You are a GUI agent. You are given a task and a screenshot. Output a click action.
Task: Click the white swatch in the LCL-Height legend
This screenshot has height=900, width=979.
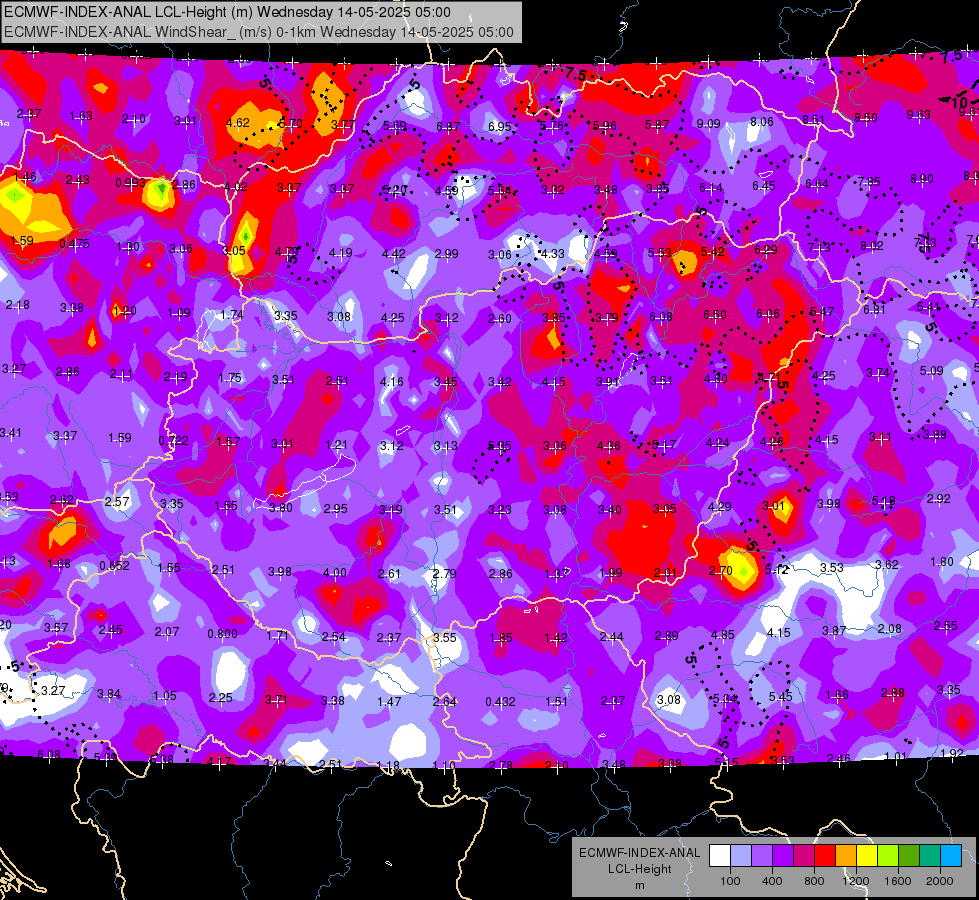pyautogui.click(x=720, y=855)
